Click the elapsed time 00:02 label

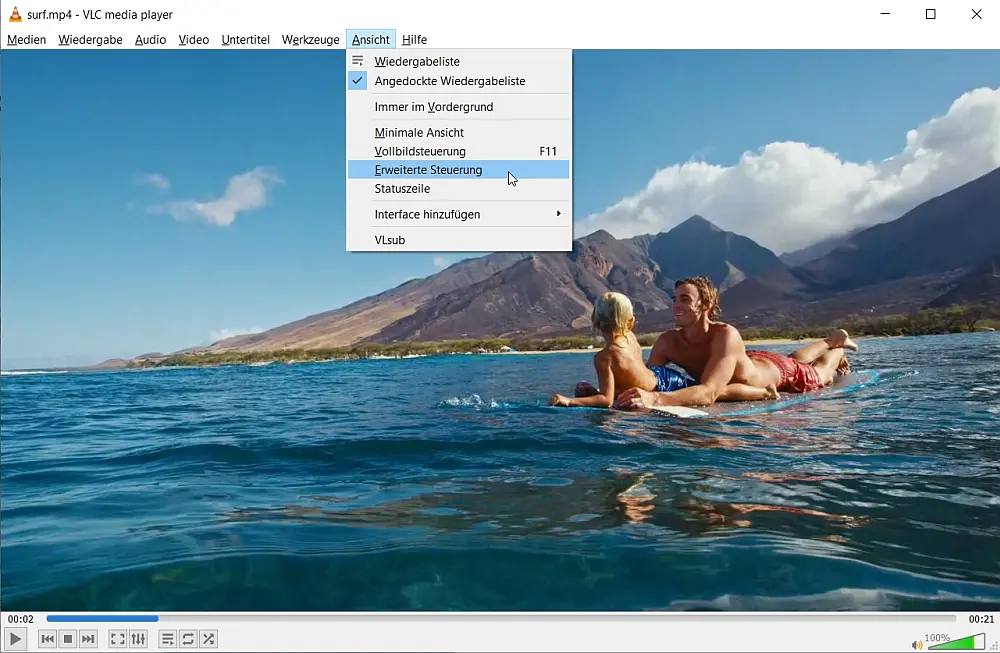(x=20, y=619)
